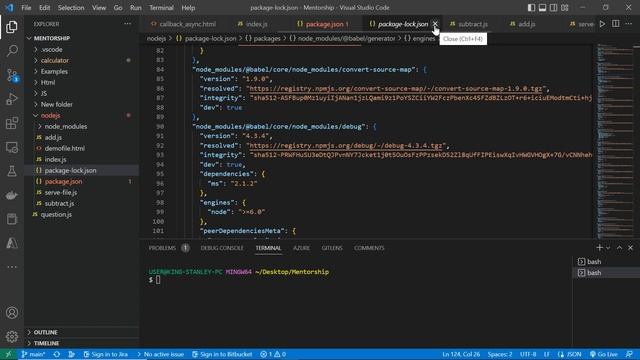Open question.js in the explorer
This screenshot has height=360, width=640.
coord(82,215)
